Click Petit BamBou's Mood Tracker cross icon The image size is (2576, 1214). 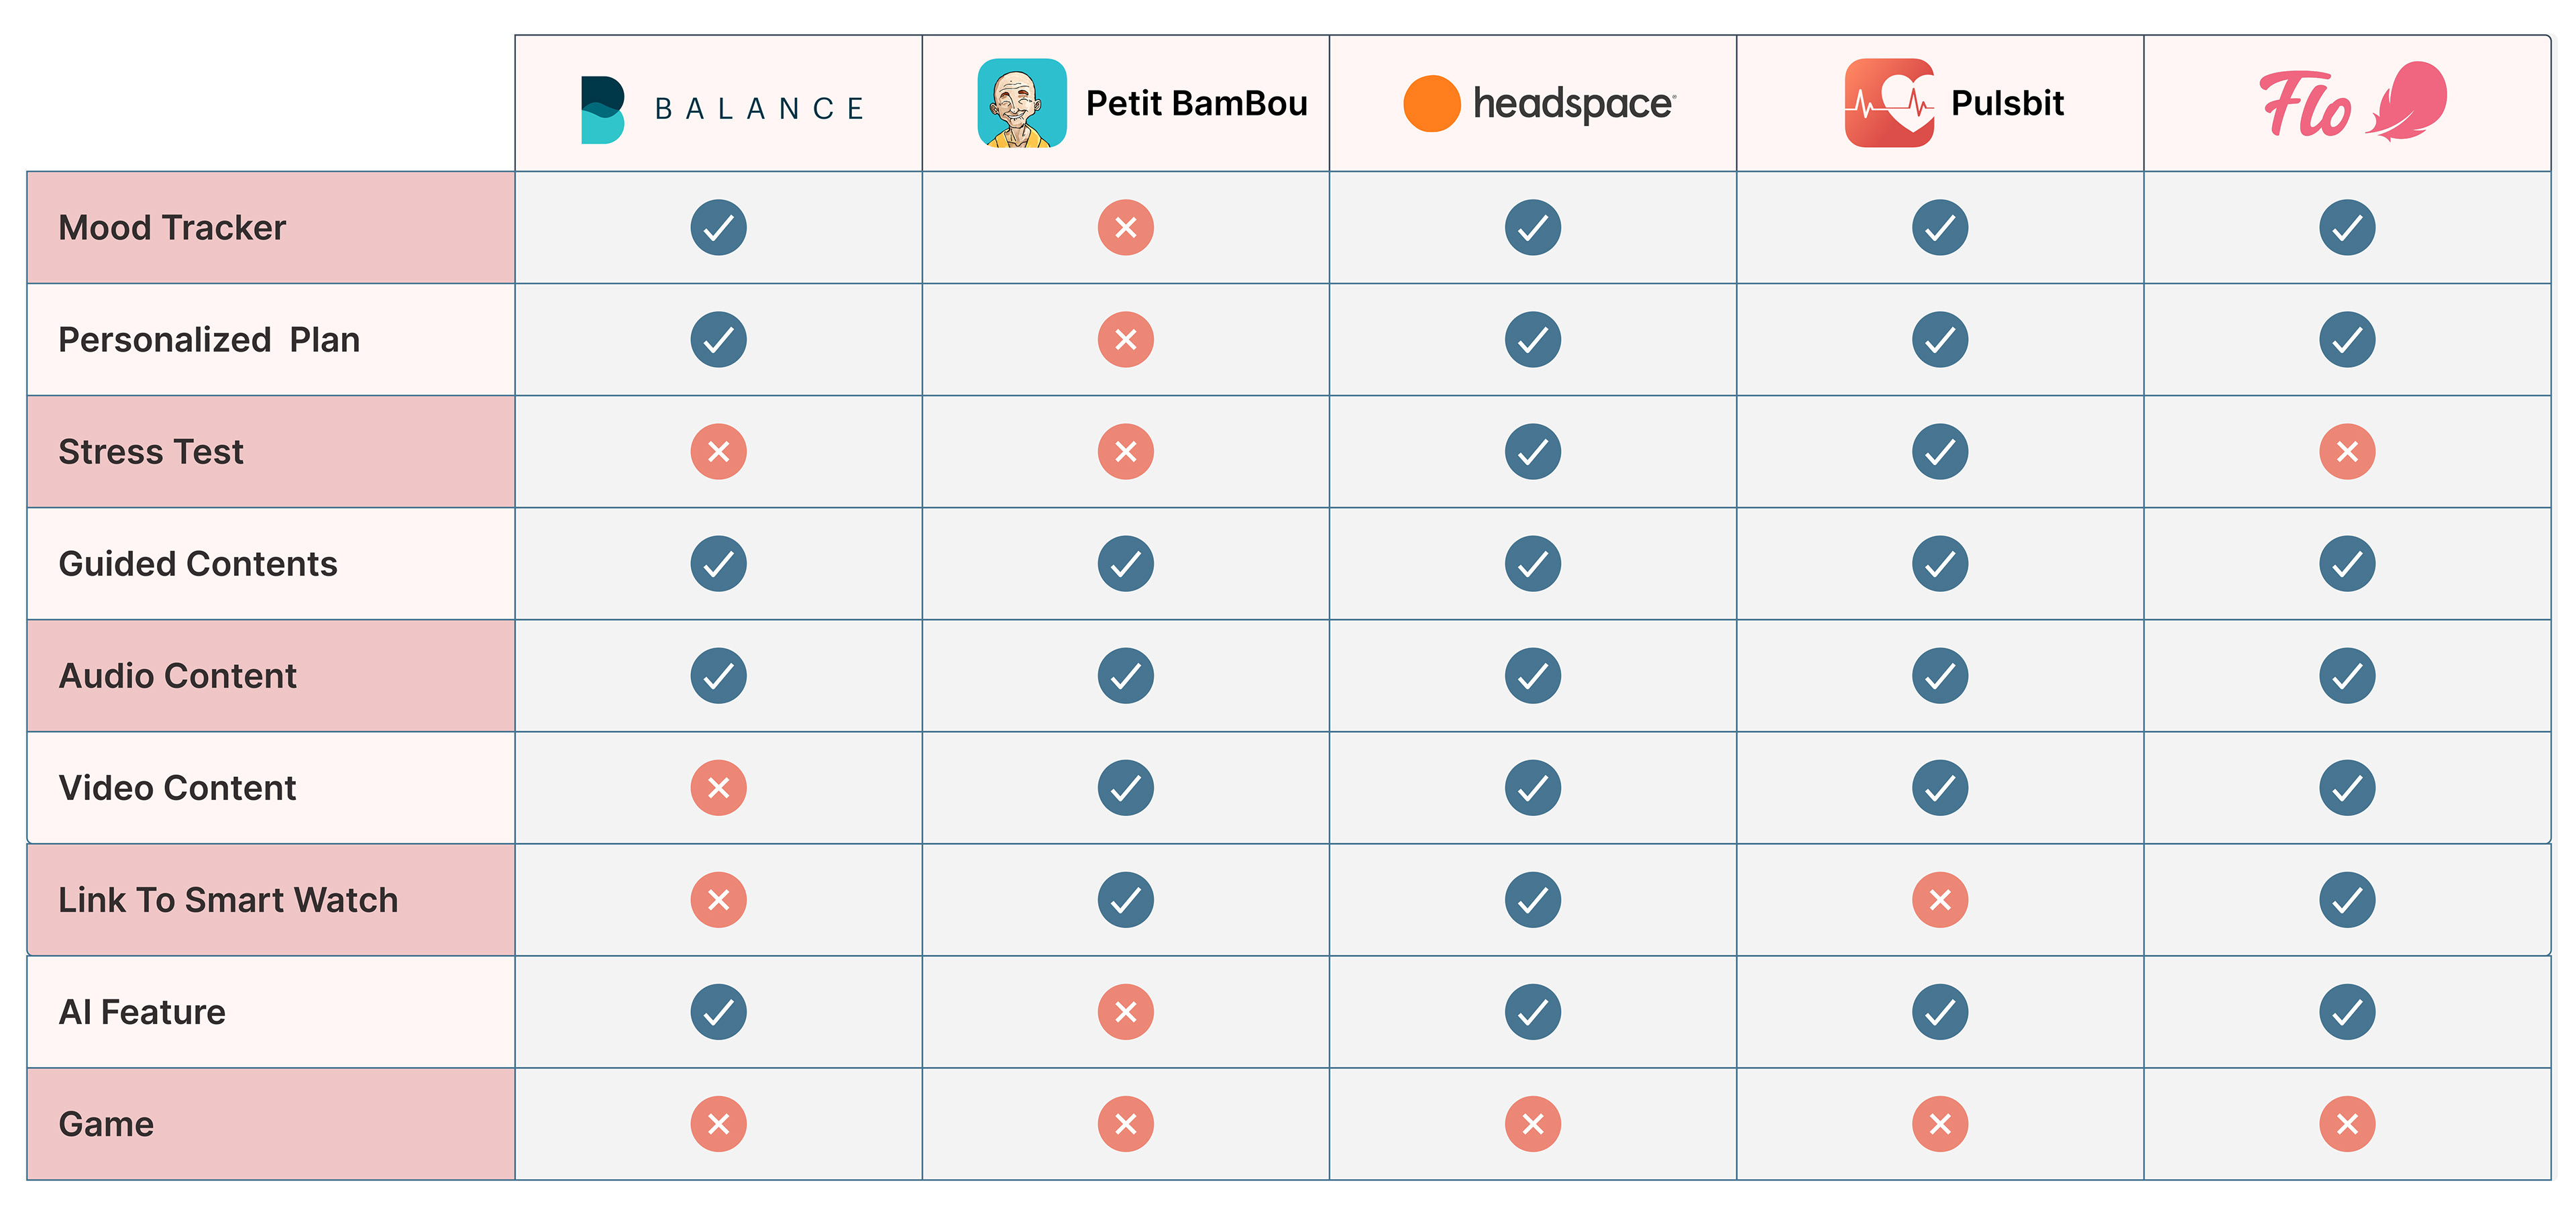(1125, 228)
